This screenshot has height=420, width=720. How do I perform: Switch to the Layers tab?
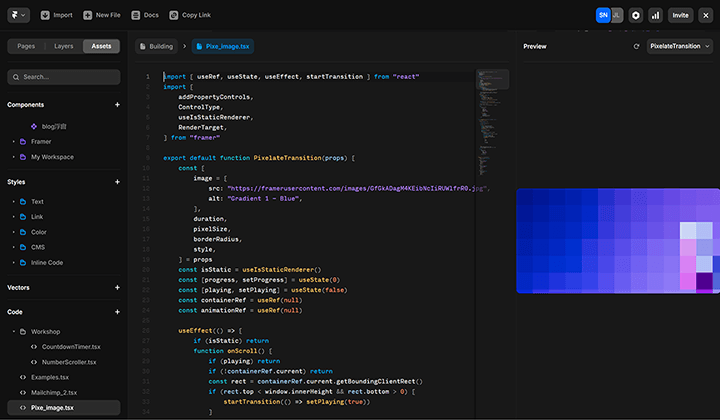point(63,46)
